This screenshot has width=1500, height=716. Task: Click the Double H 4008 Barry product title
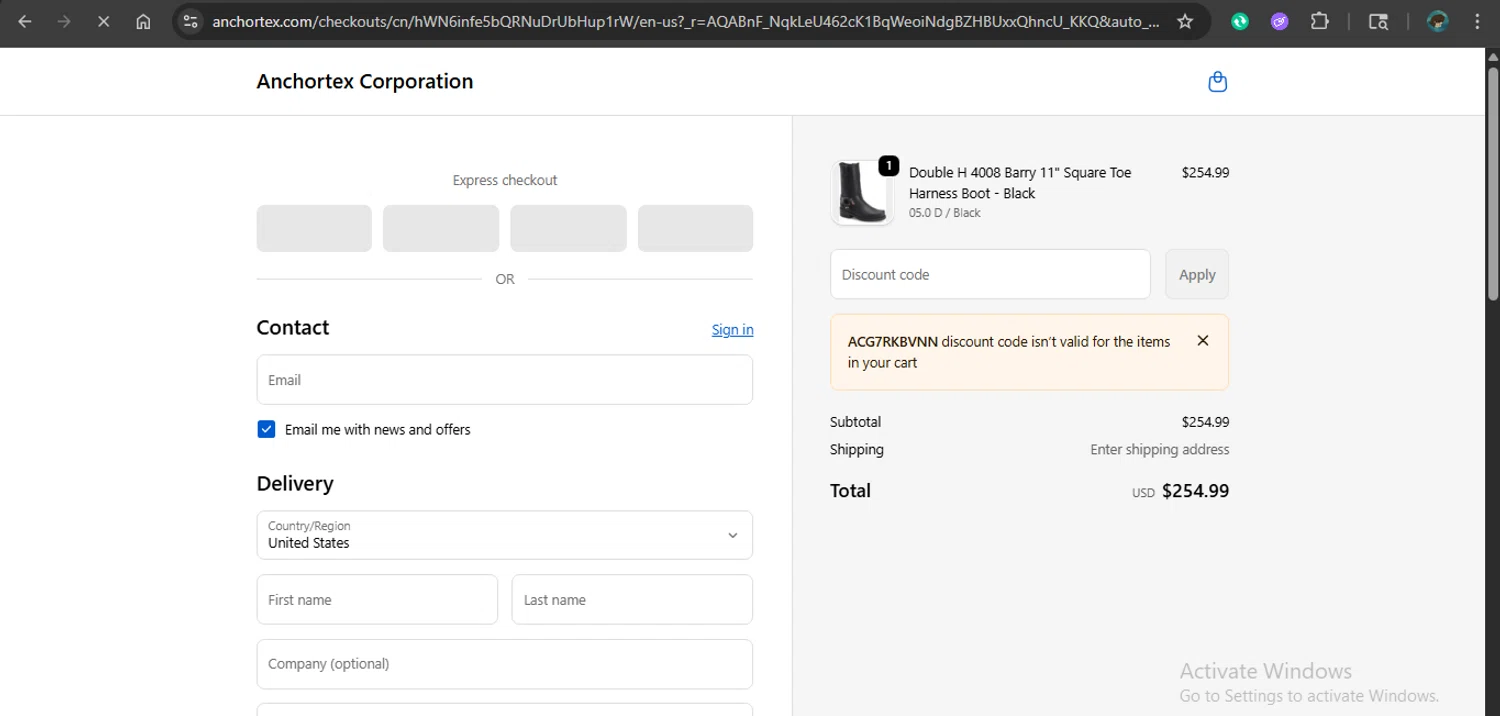click(1020, 183)
